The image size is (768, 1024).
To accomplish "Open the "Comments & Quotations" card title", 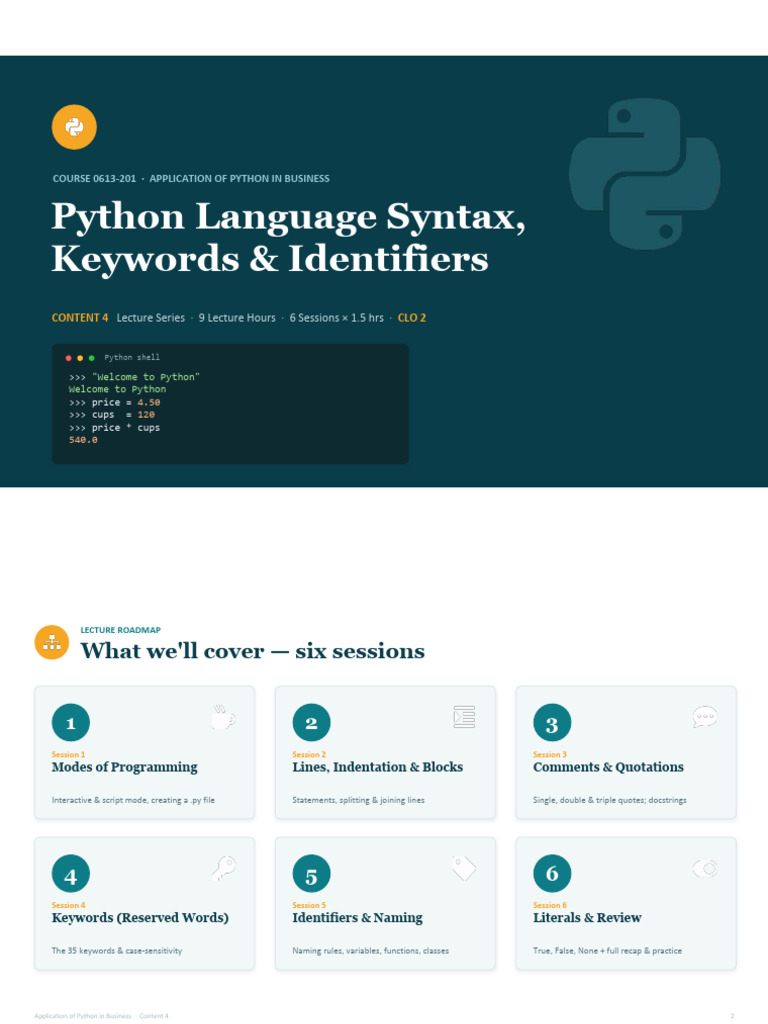I will 609,767.
